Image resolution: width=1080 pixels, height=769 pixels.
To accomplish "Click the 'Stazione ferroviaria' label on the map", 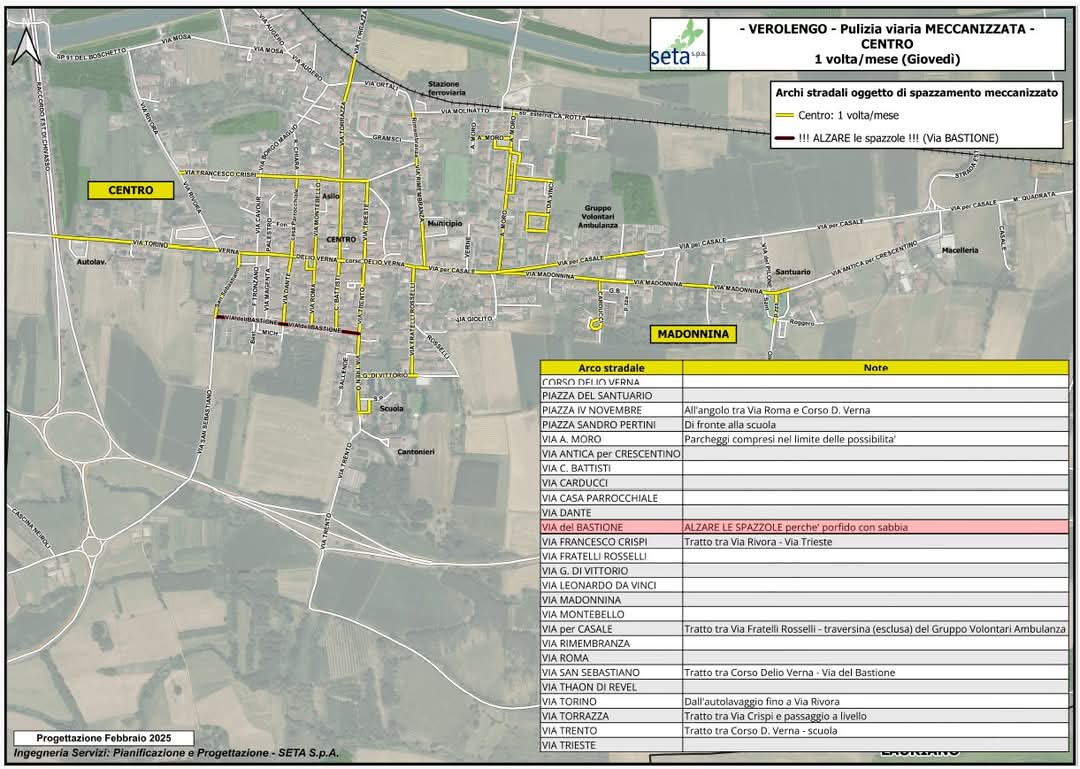I will coord(447,88).
